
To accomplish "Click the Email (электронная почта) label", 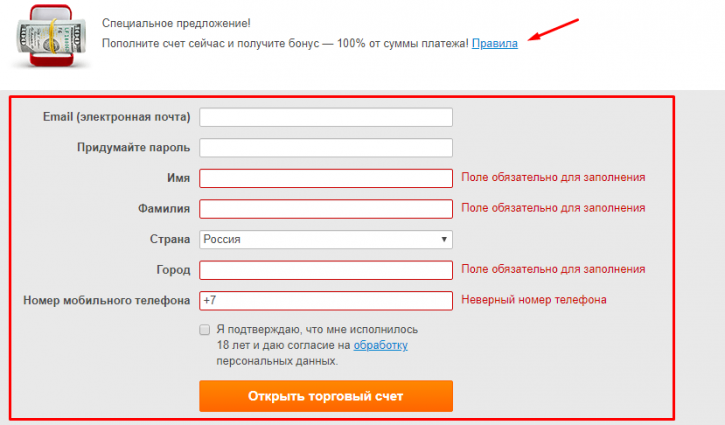I will 117,117.
